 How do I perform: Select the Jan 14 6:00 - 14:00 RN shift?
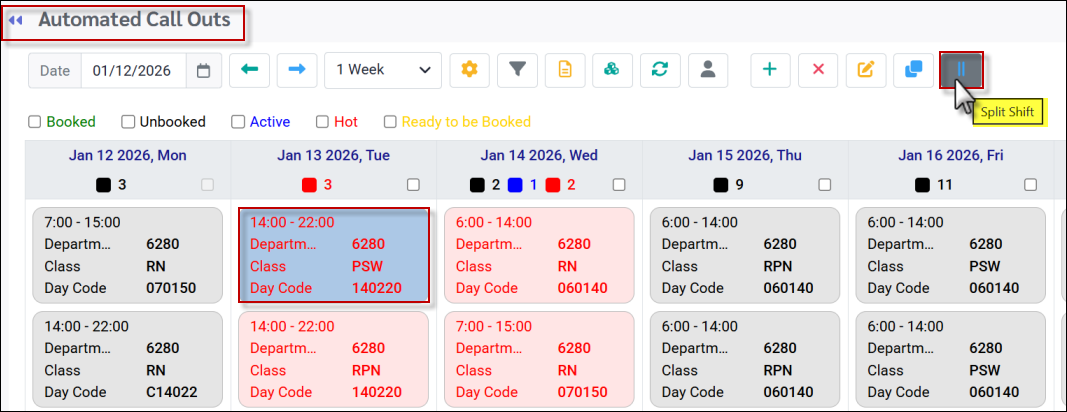539,255
